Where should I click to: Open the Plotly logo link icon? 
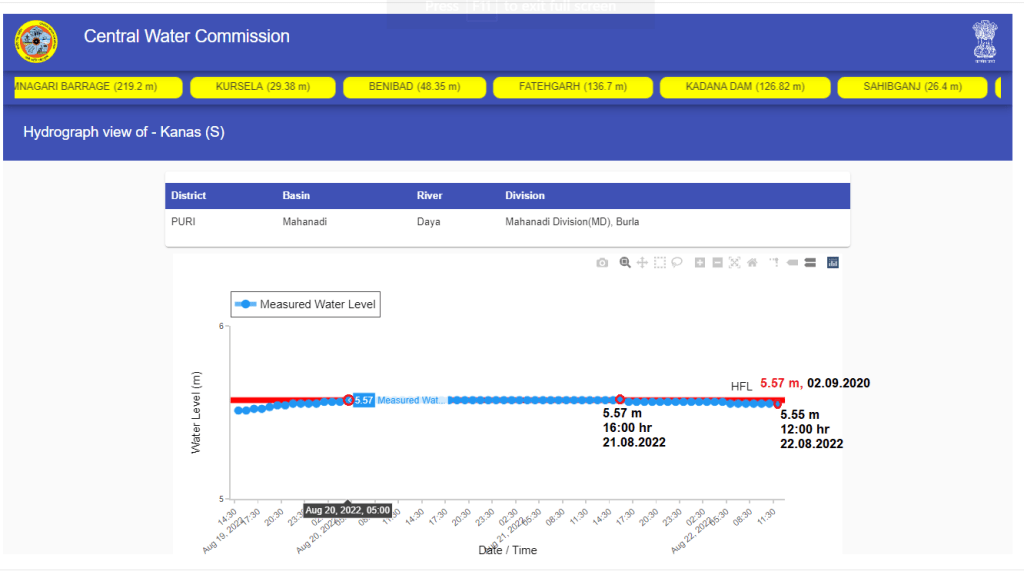coord(832,263)
